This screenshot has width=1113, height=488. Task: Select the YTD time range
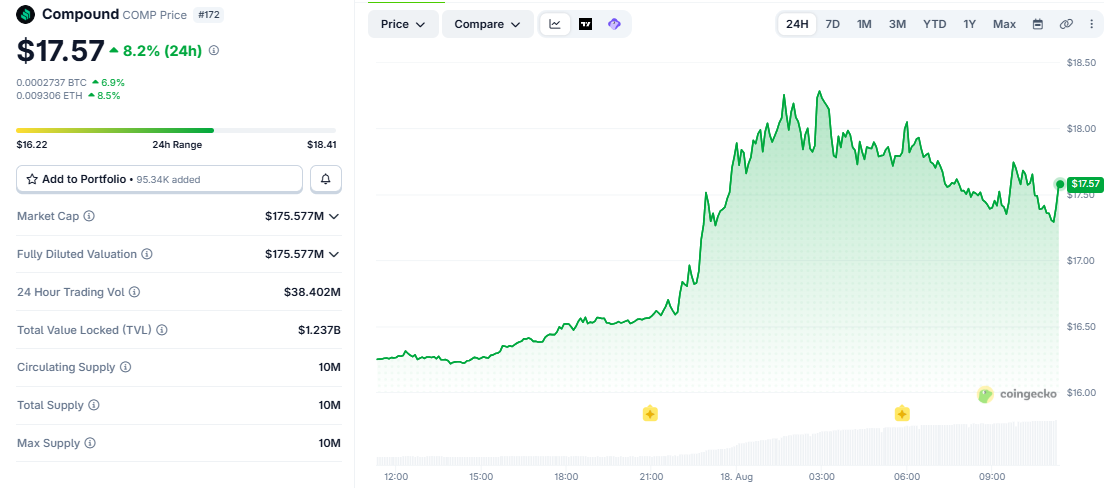pos(934,24)
